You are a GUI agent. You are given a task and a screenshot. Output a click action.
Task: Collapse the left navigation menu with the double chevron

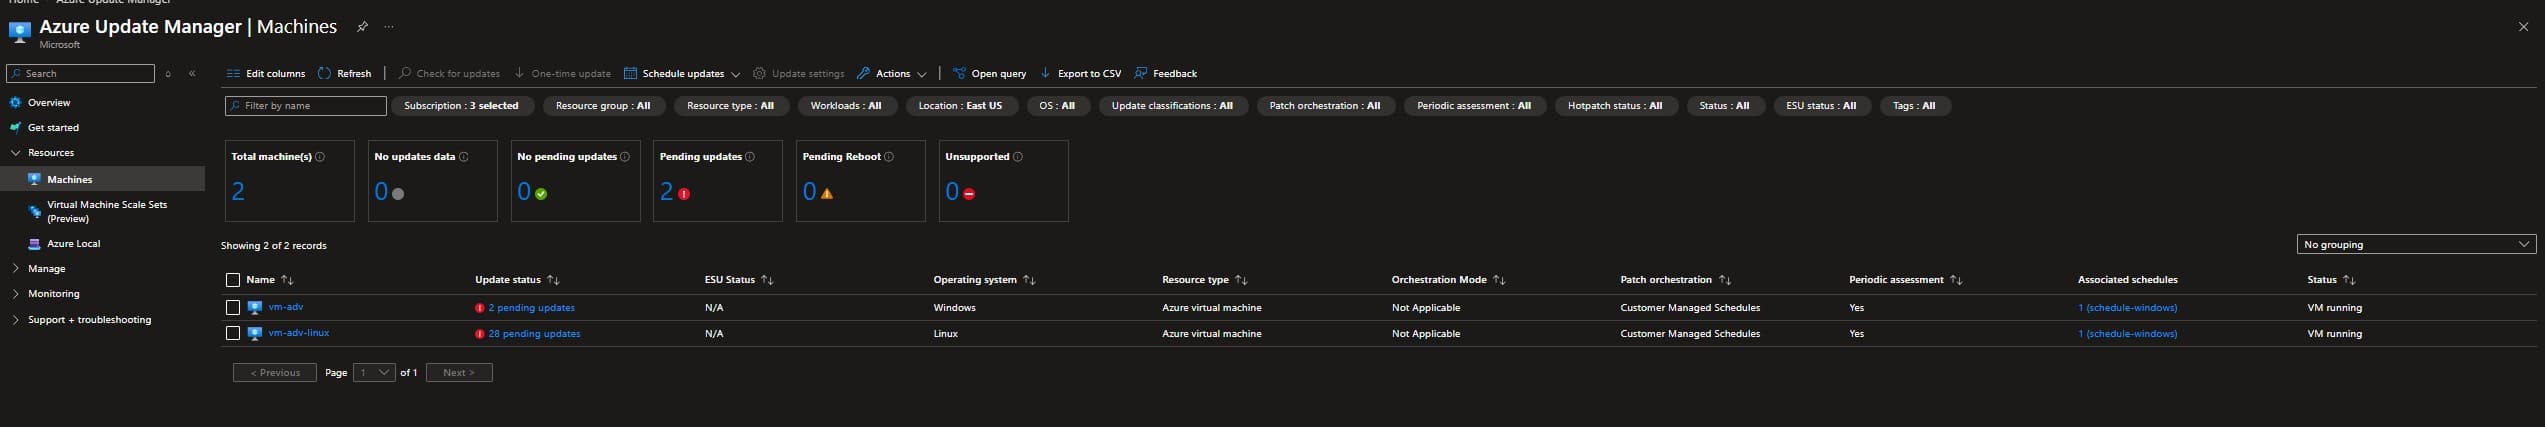coord(192,74)
